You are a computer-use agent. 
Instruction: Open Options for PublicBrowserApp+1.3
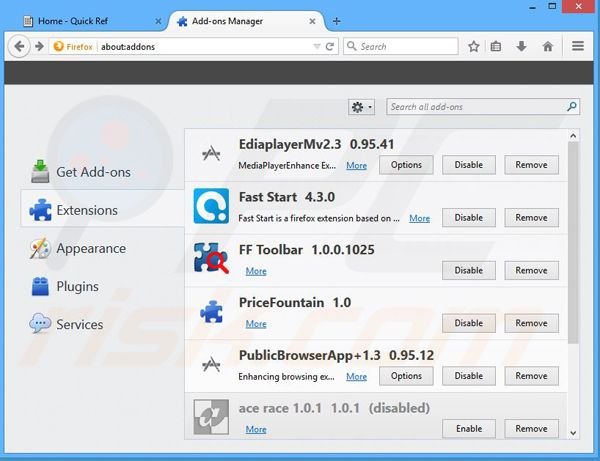tap(406, 376)
